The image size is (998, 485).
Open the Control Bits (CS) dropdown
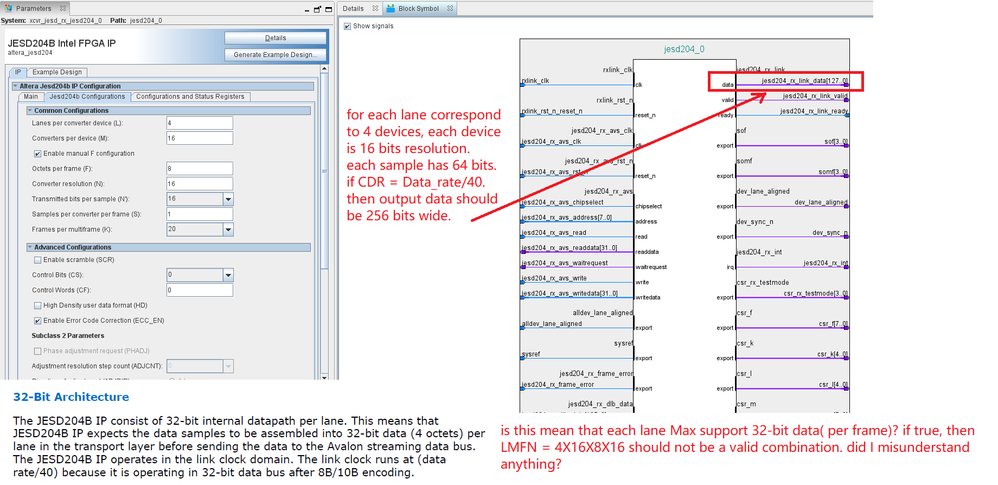click(227, 275)
